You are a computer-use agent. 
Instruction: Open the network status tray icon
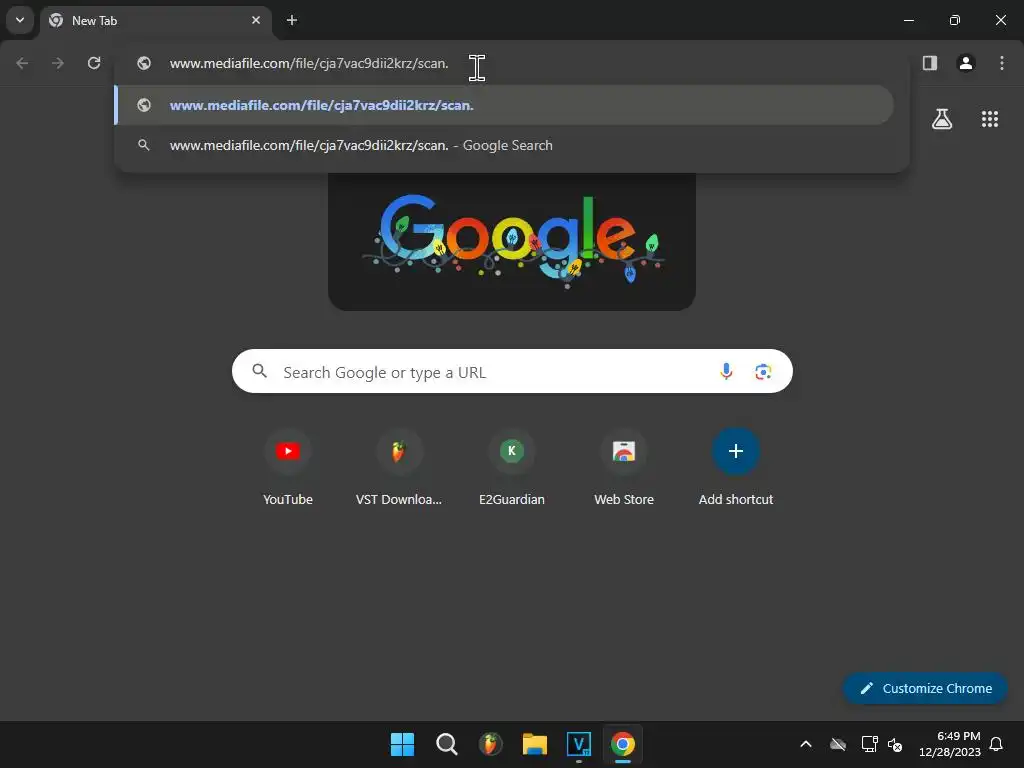(x=869, y=744)
